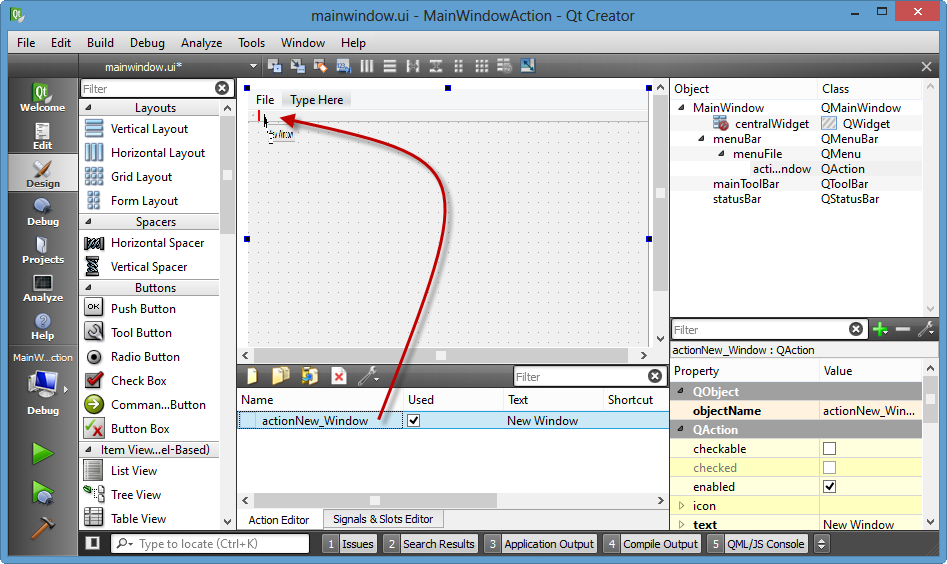Open property editor wrench configure menu
The image size is (947, 564).
926,329
